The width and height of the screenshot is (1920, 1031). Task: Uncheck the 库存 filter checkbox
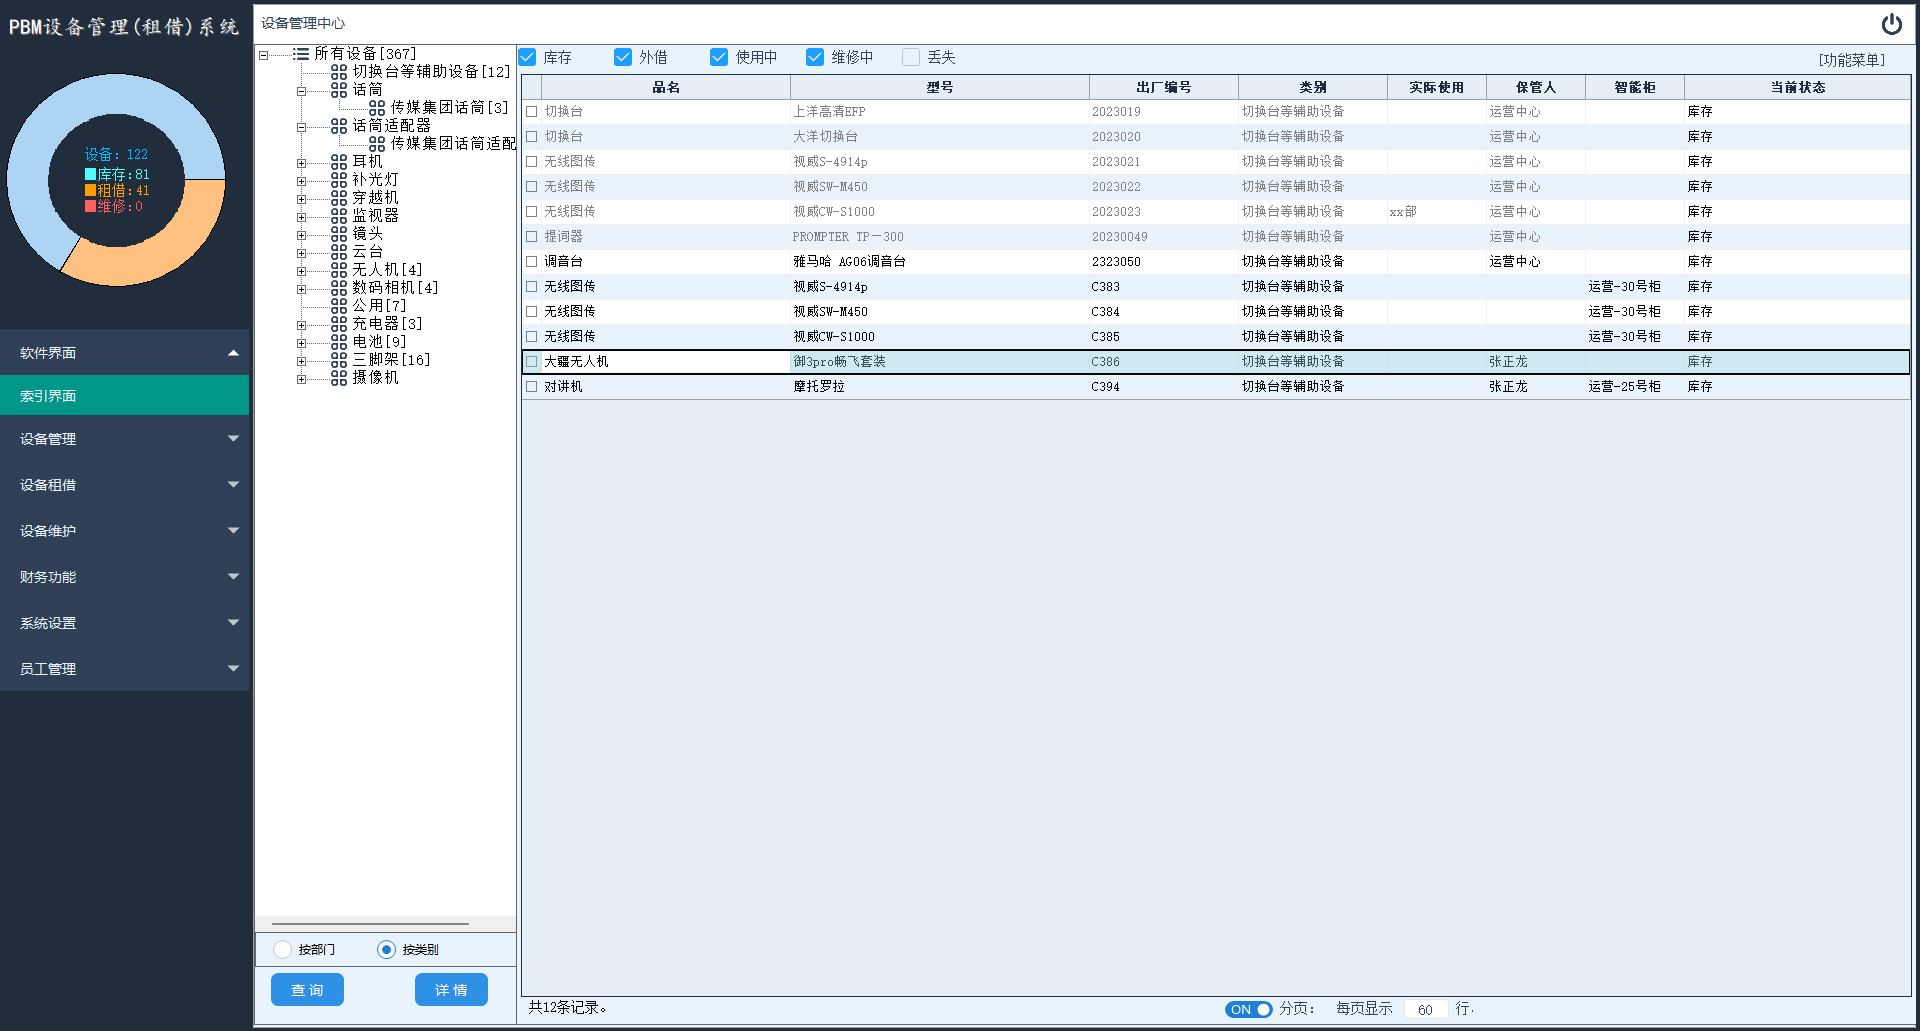pyautogui.click(x=528, y=57)
